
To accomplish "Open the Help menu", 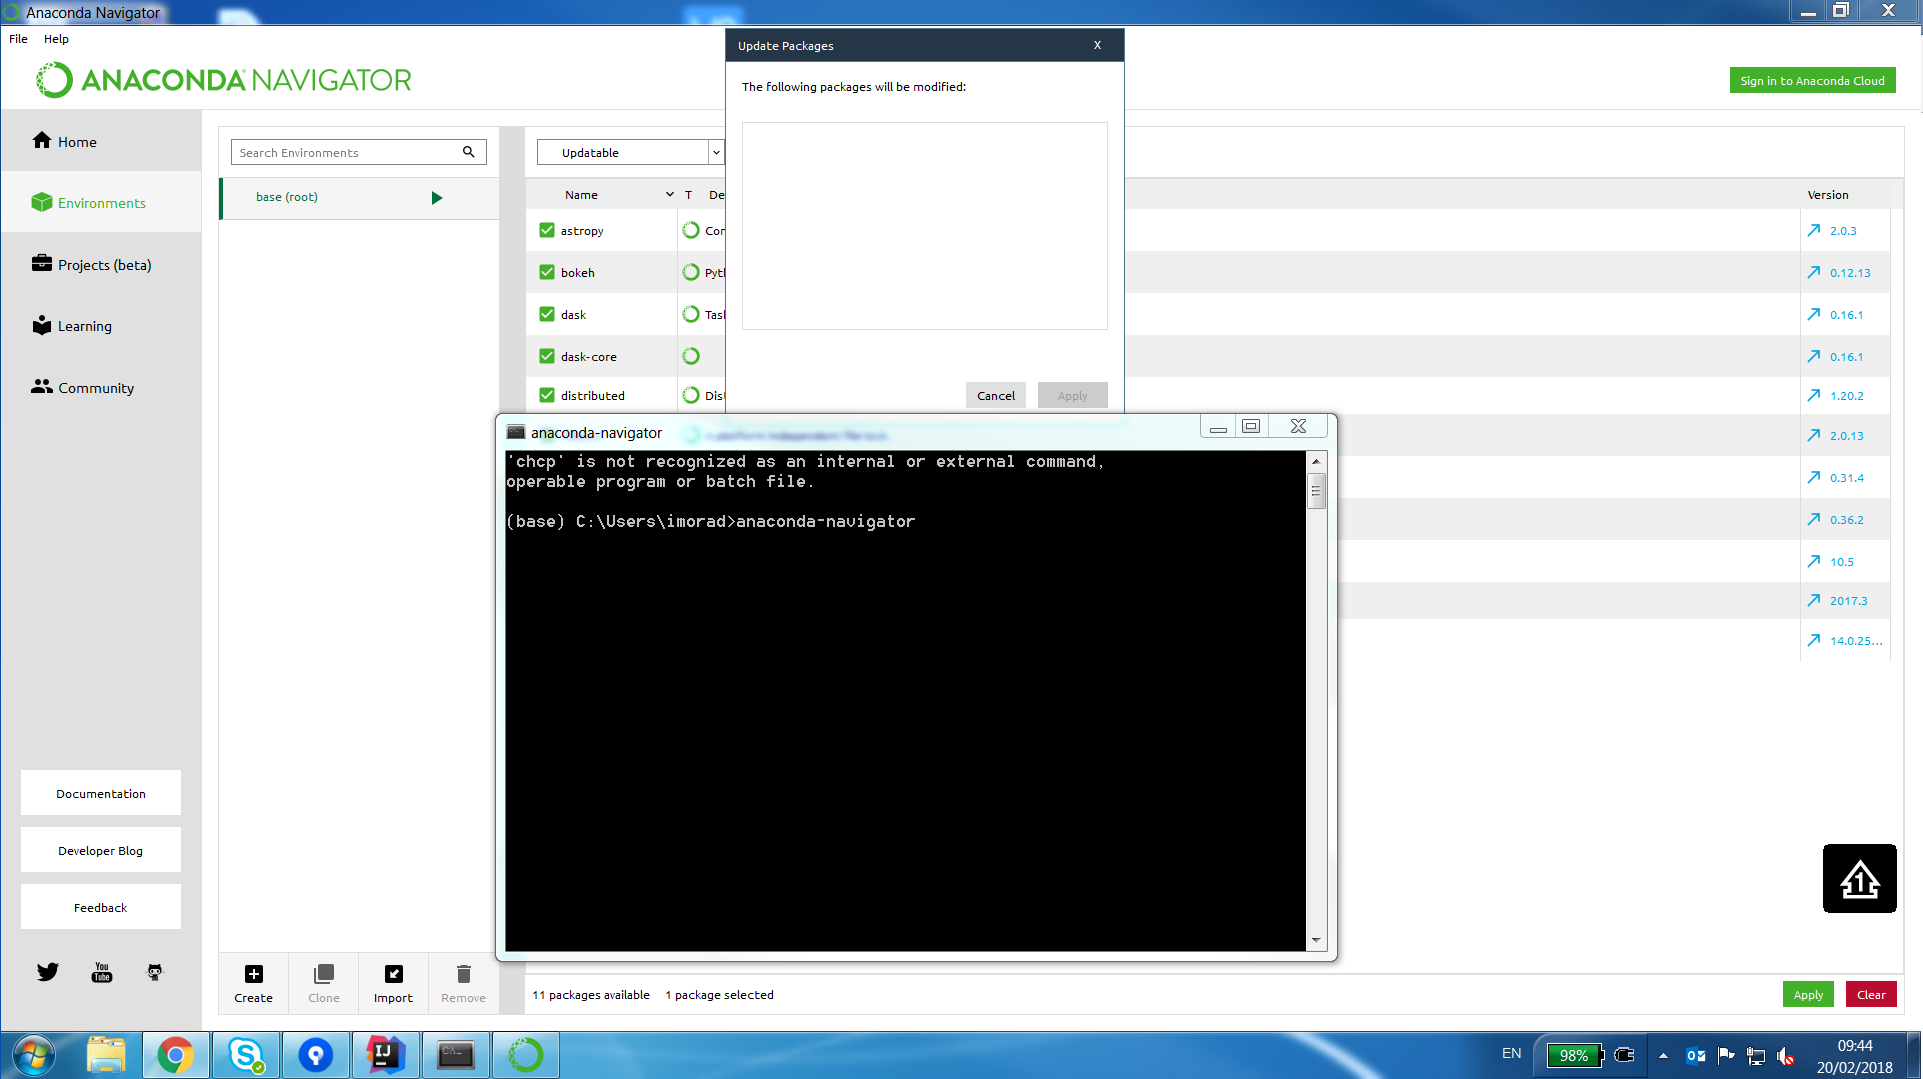I will coord(56,39).
